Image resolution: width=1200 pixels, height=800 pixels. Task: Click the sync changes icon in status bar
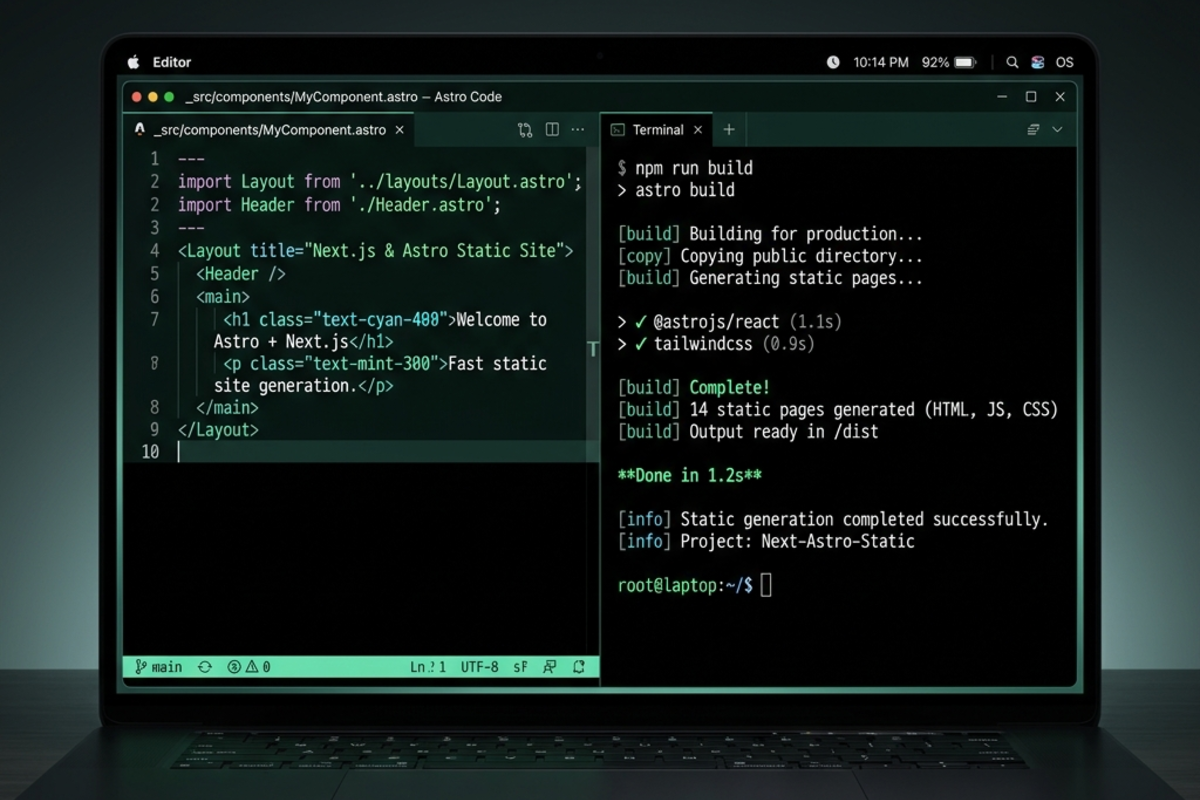tap(205, 667)
